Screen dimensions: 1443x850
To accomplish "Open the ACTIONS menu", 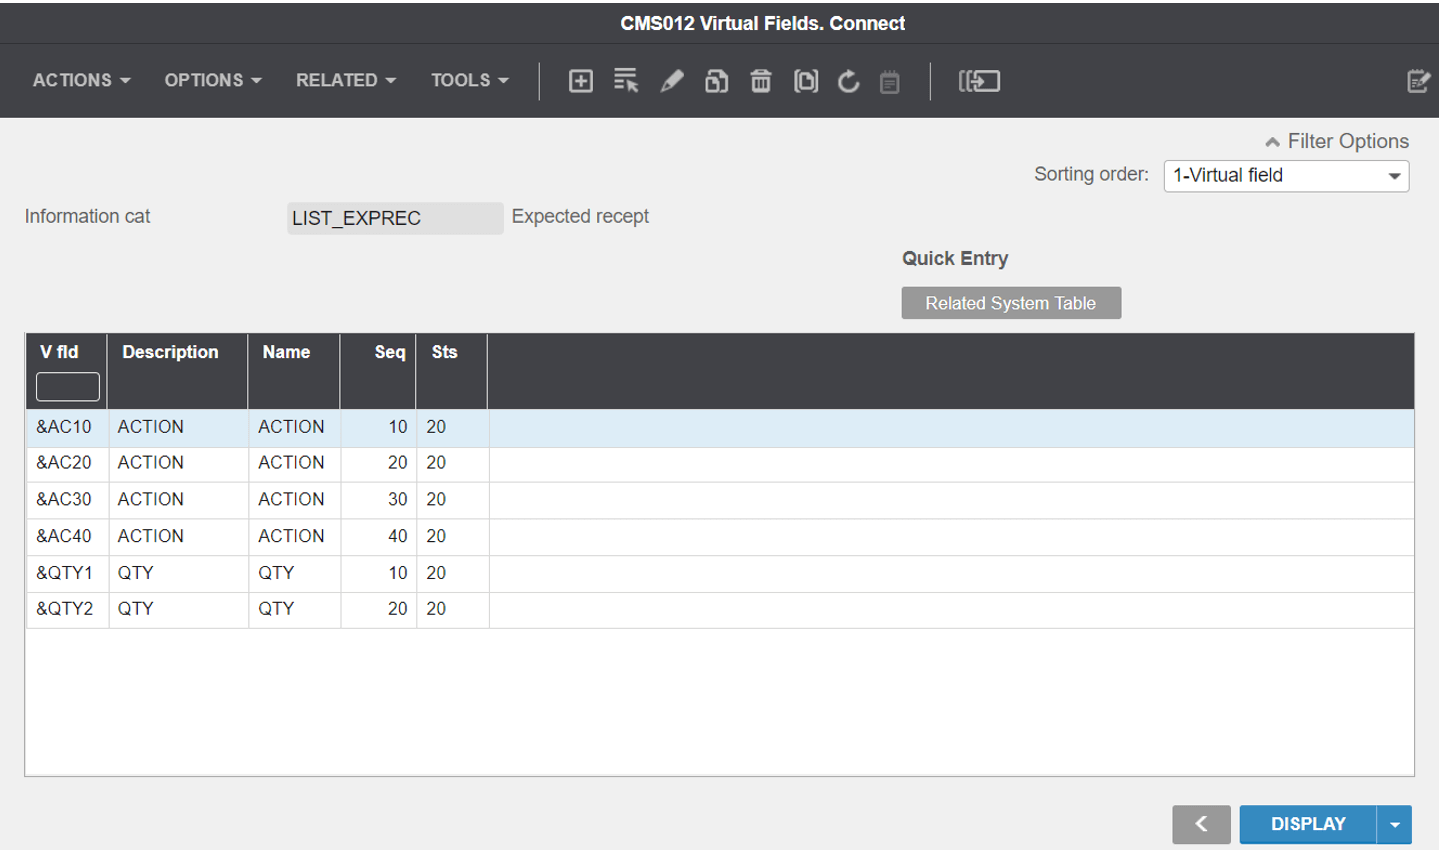I will click(80, 80).
